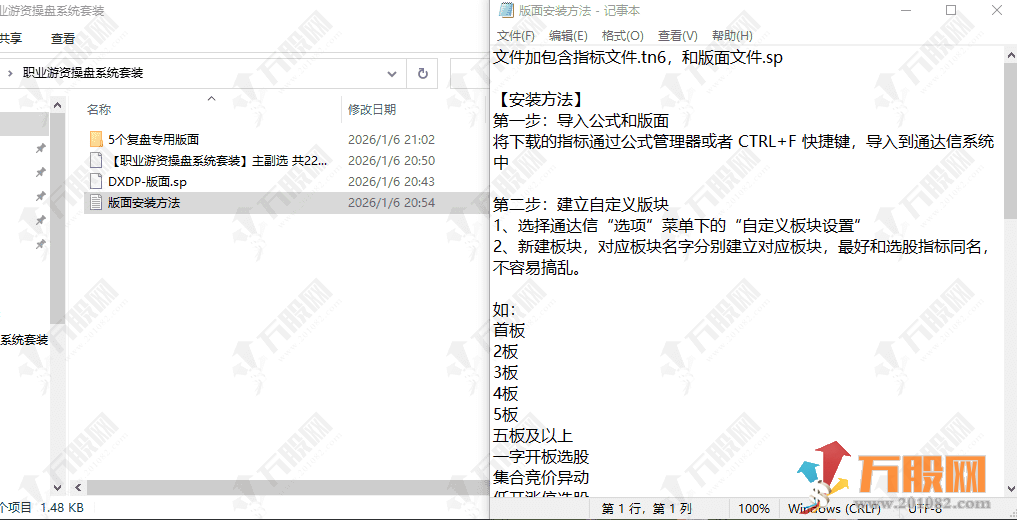
Task: Click the date 2026/1/6 20:54
Action: click(391, 203)
